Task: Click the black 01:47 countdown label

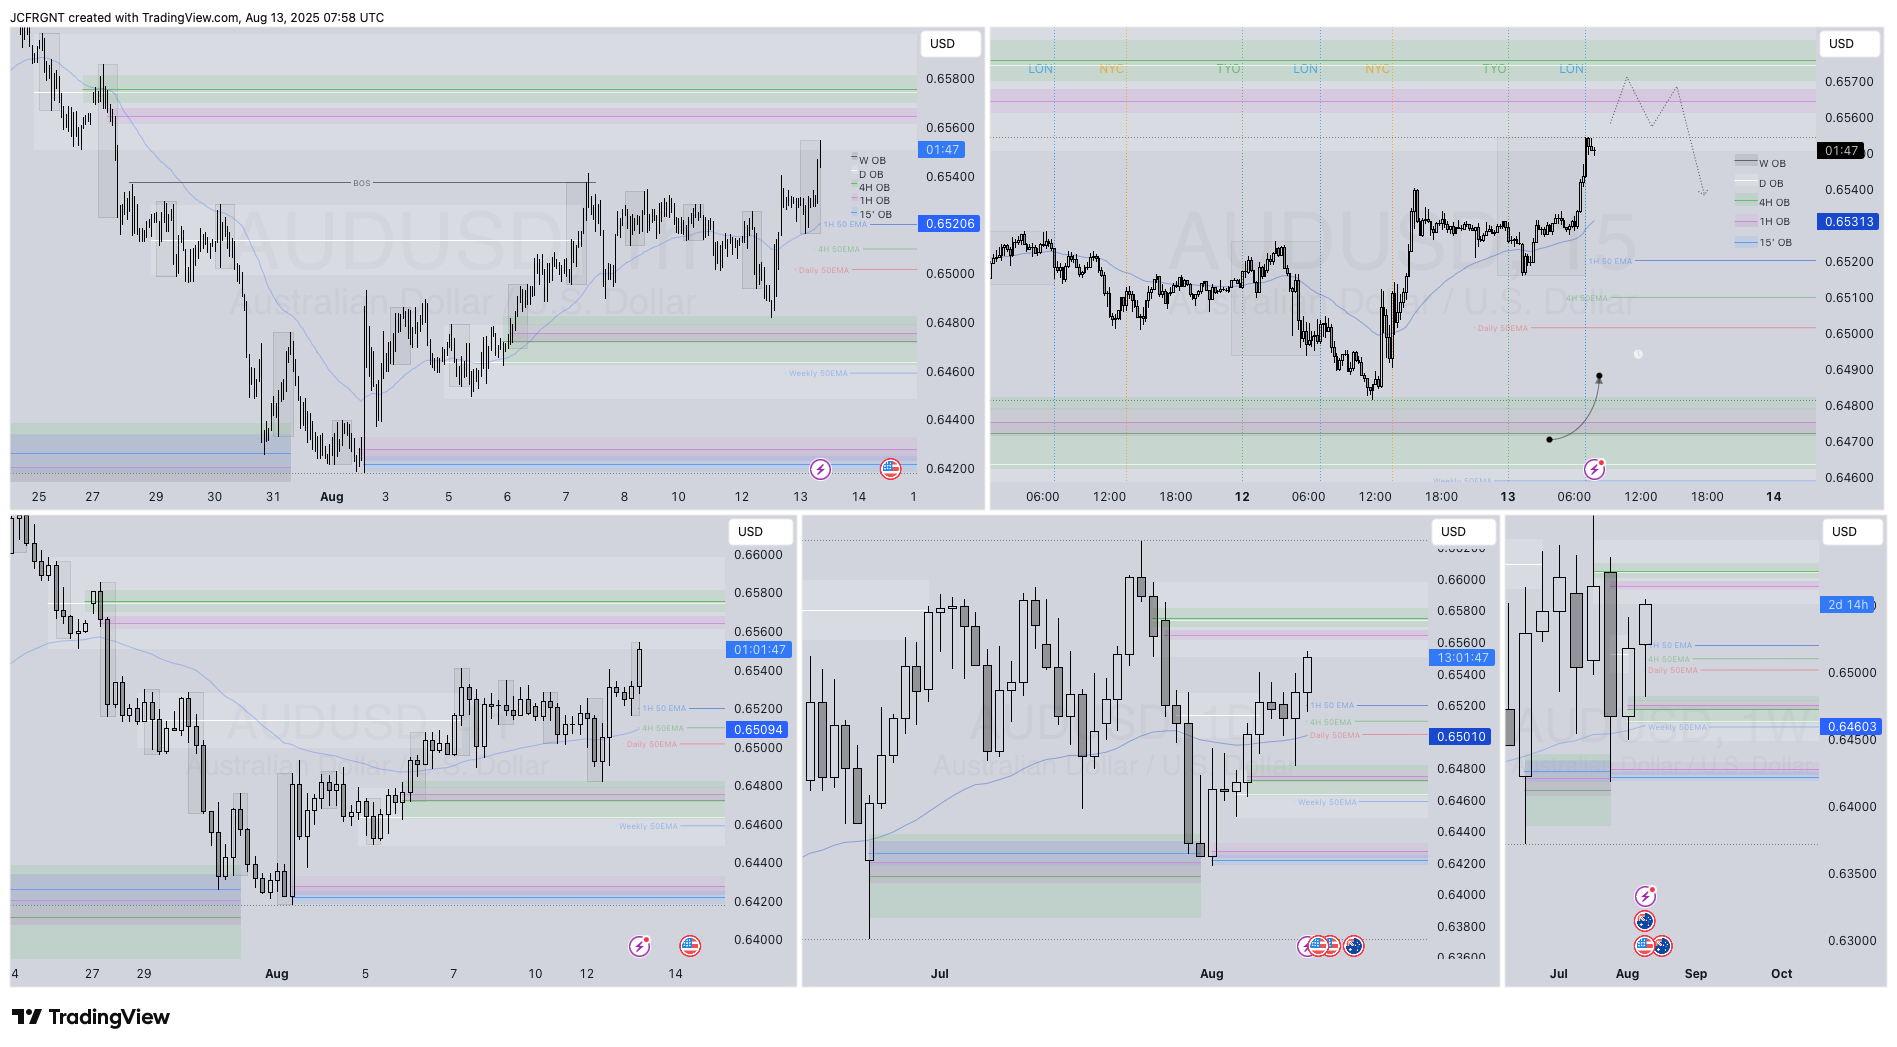Action: 1841,151
